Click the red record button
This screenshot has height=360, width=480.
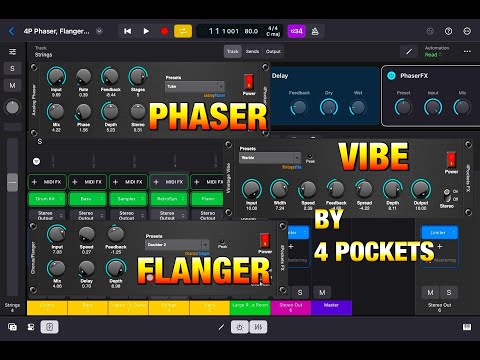[164, 31]
